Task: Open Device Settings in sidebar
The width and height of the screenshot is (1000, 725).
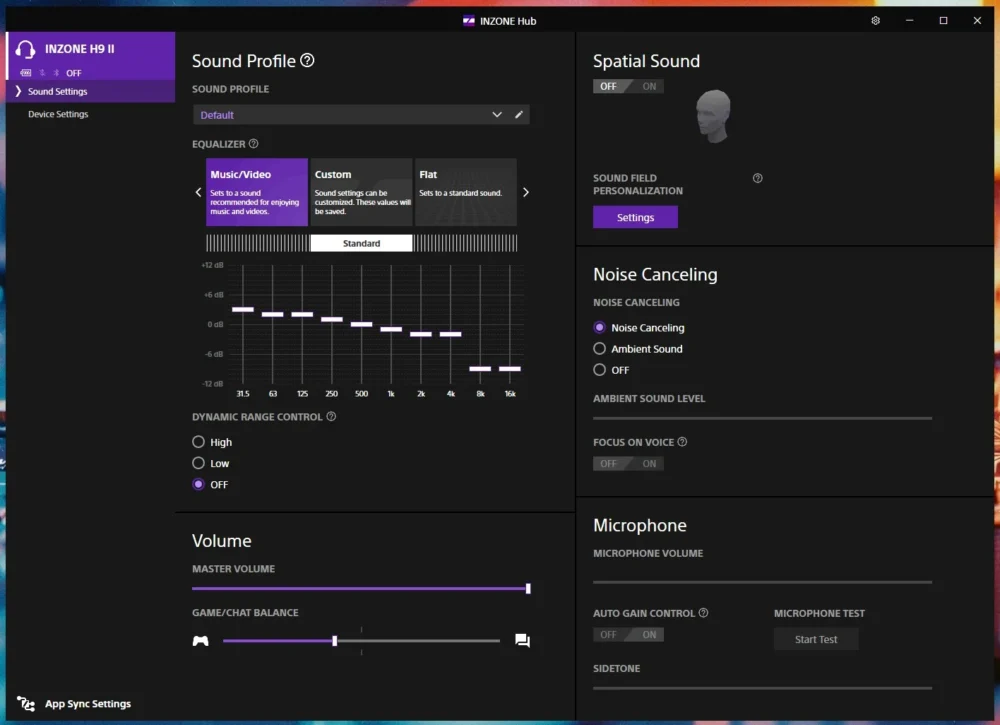Action: point(58,114)
